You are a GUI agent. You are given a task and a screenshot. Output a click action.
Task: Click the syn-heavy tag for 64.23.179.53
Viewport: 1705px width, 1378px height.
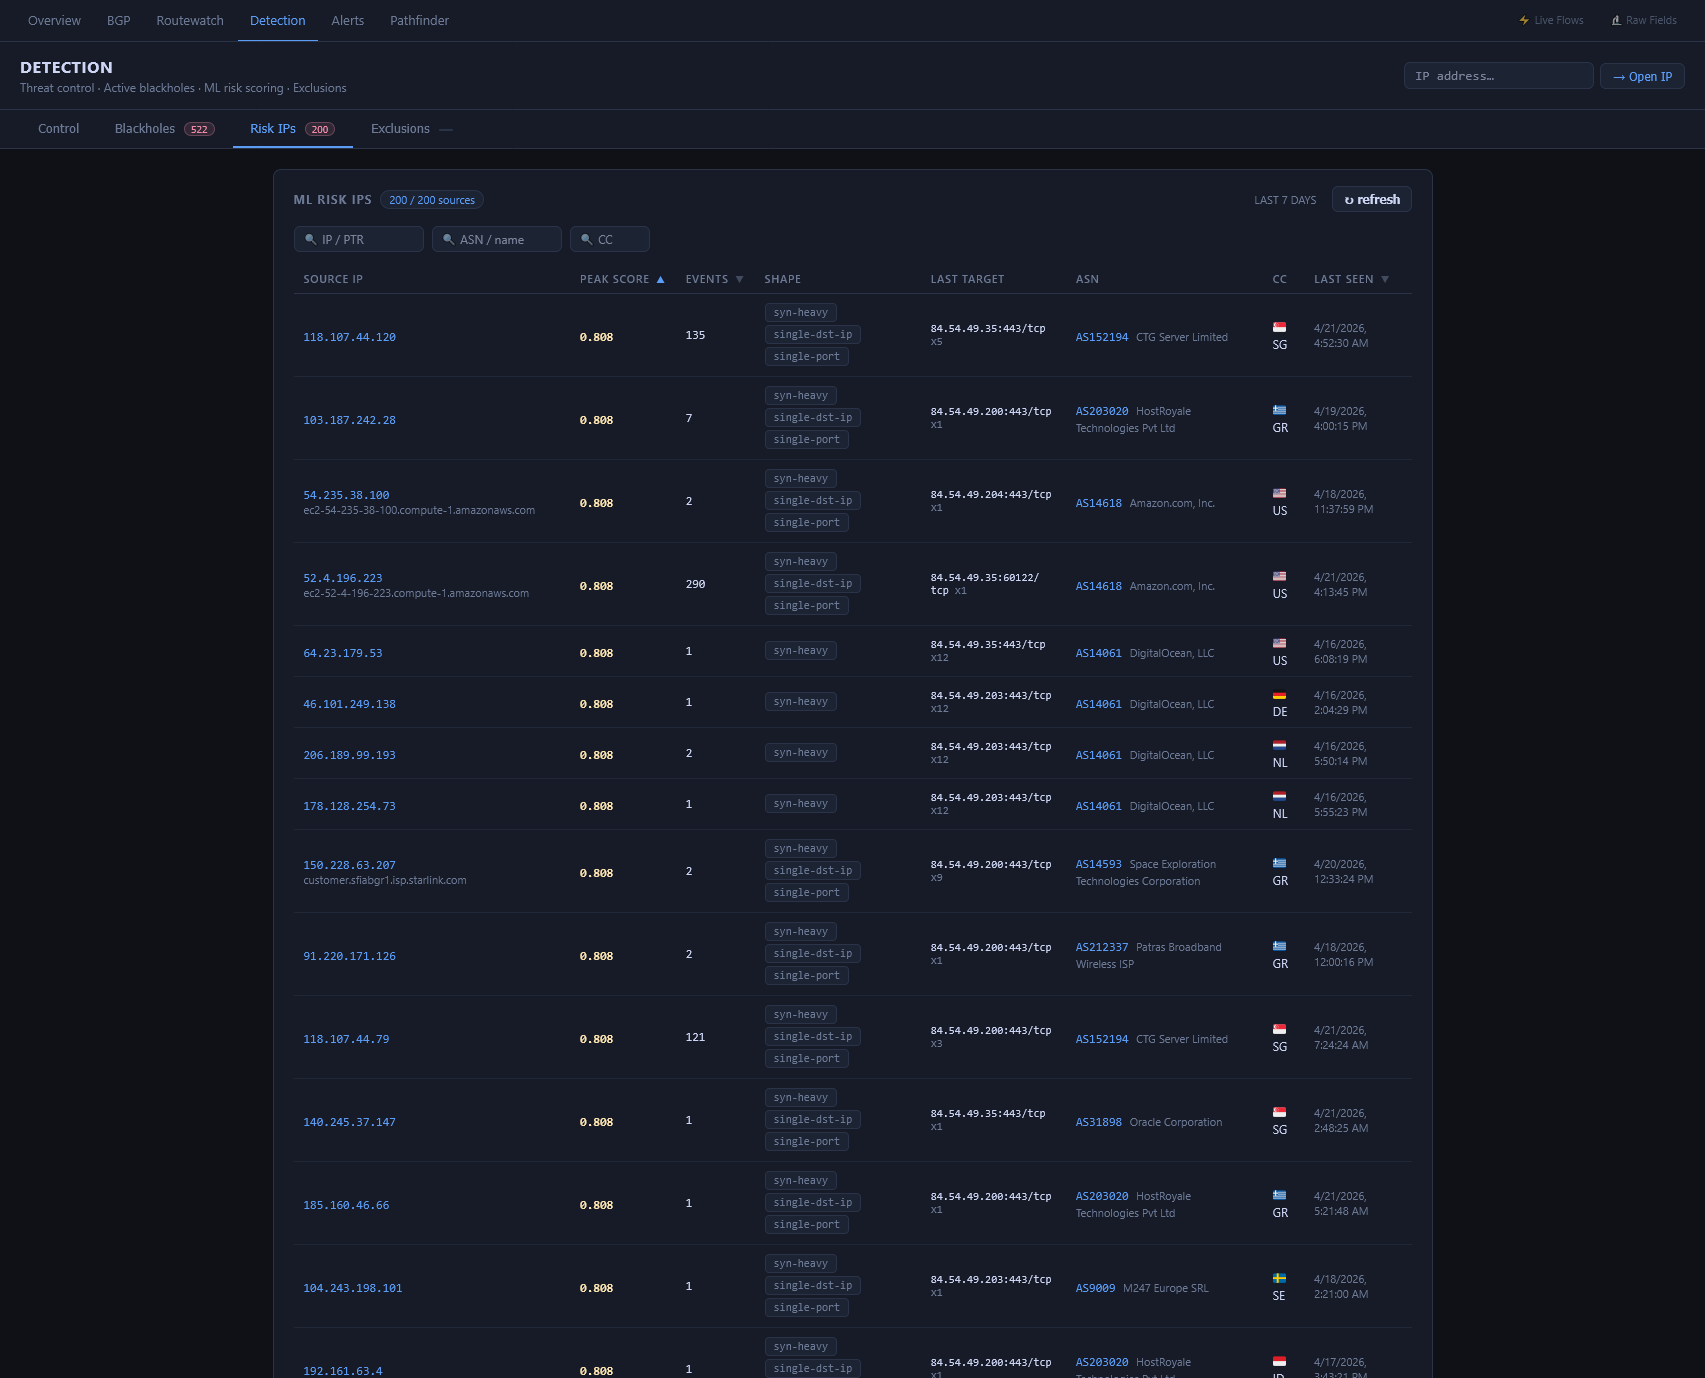(800, 651)
